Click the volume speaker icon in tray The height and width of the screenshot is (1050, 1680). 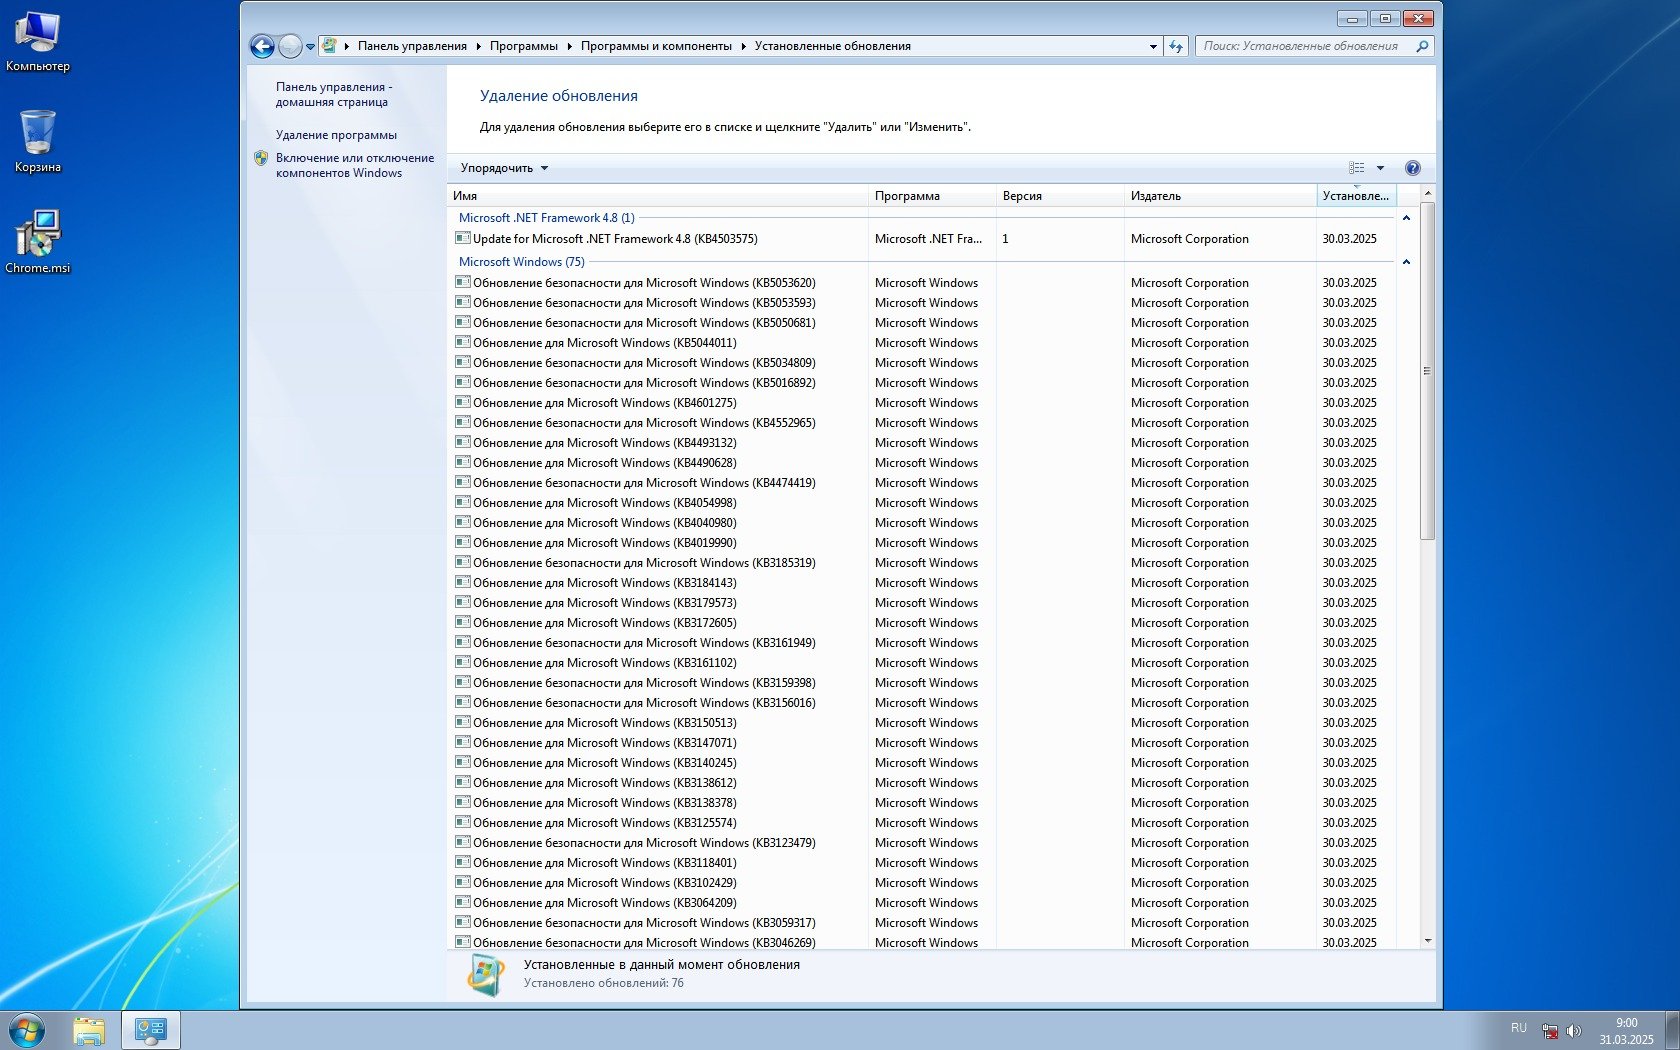pos(1574,1030)
